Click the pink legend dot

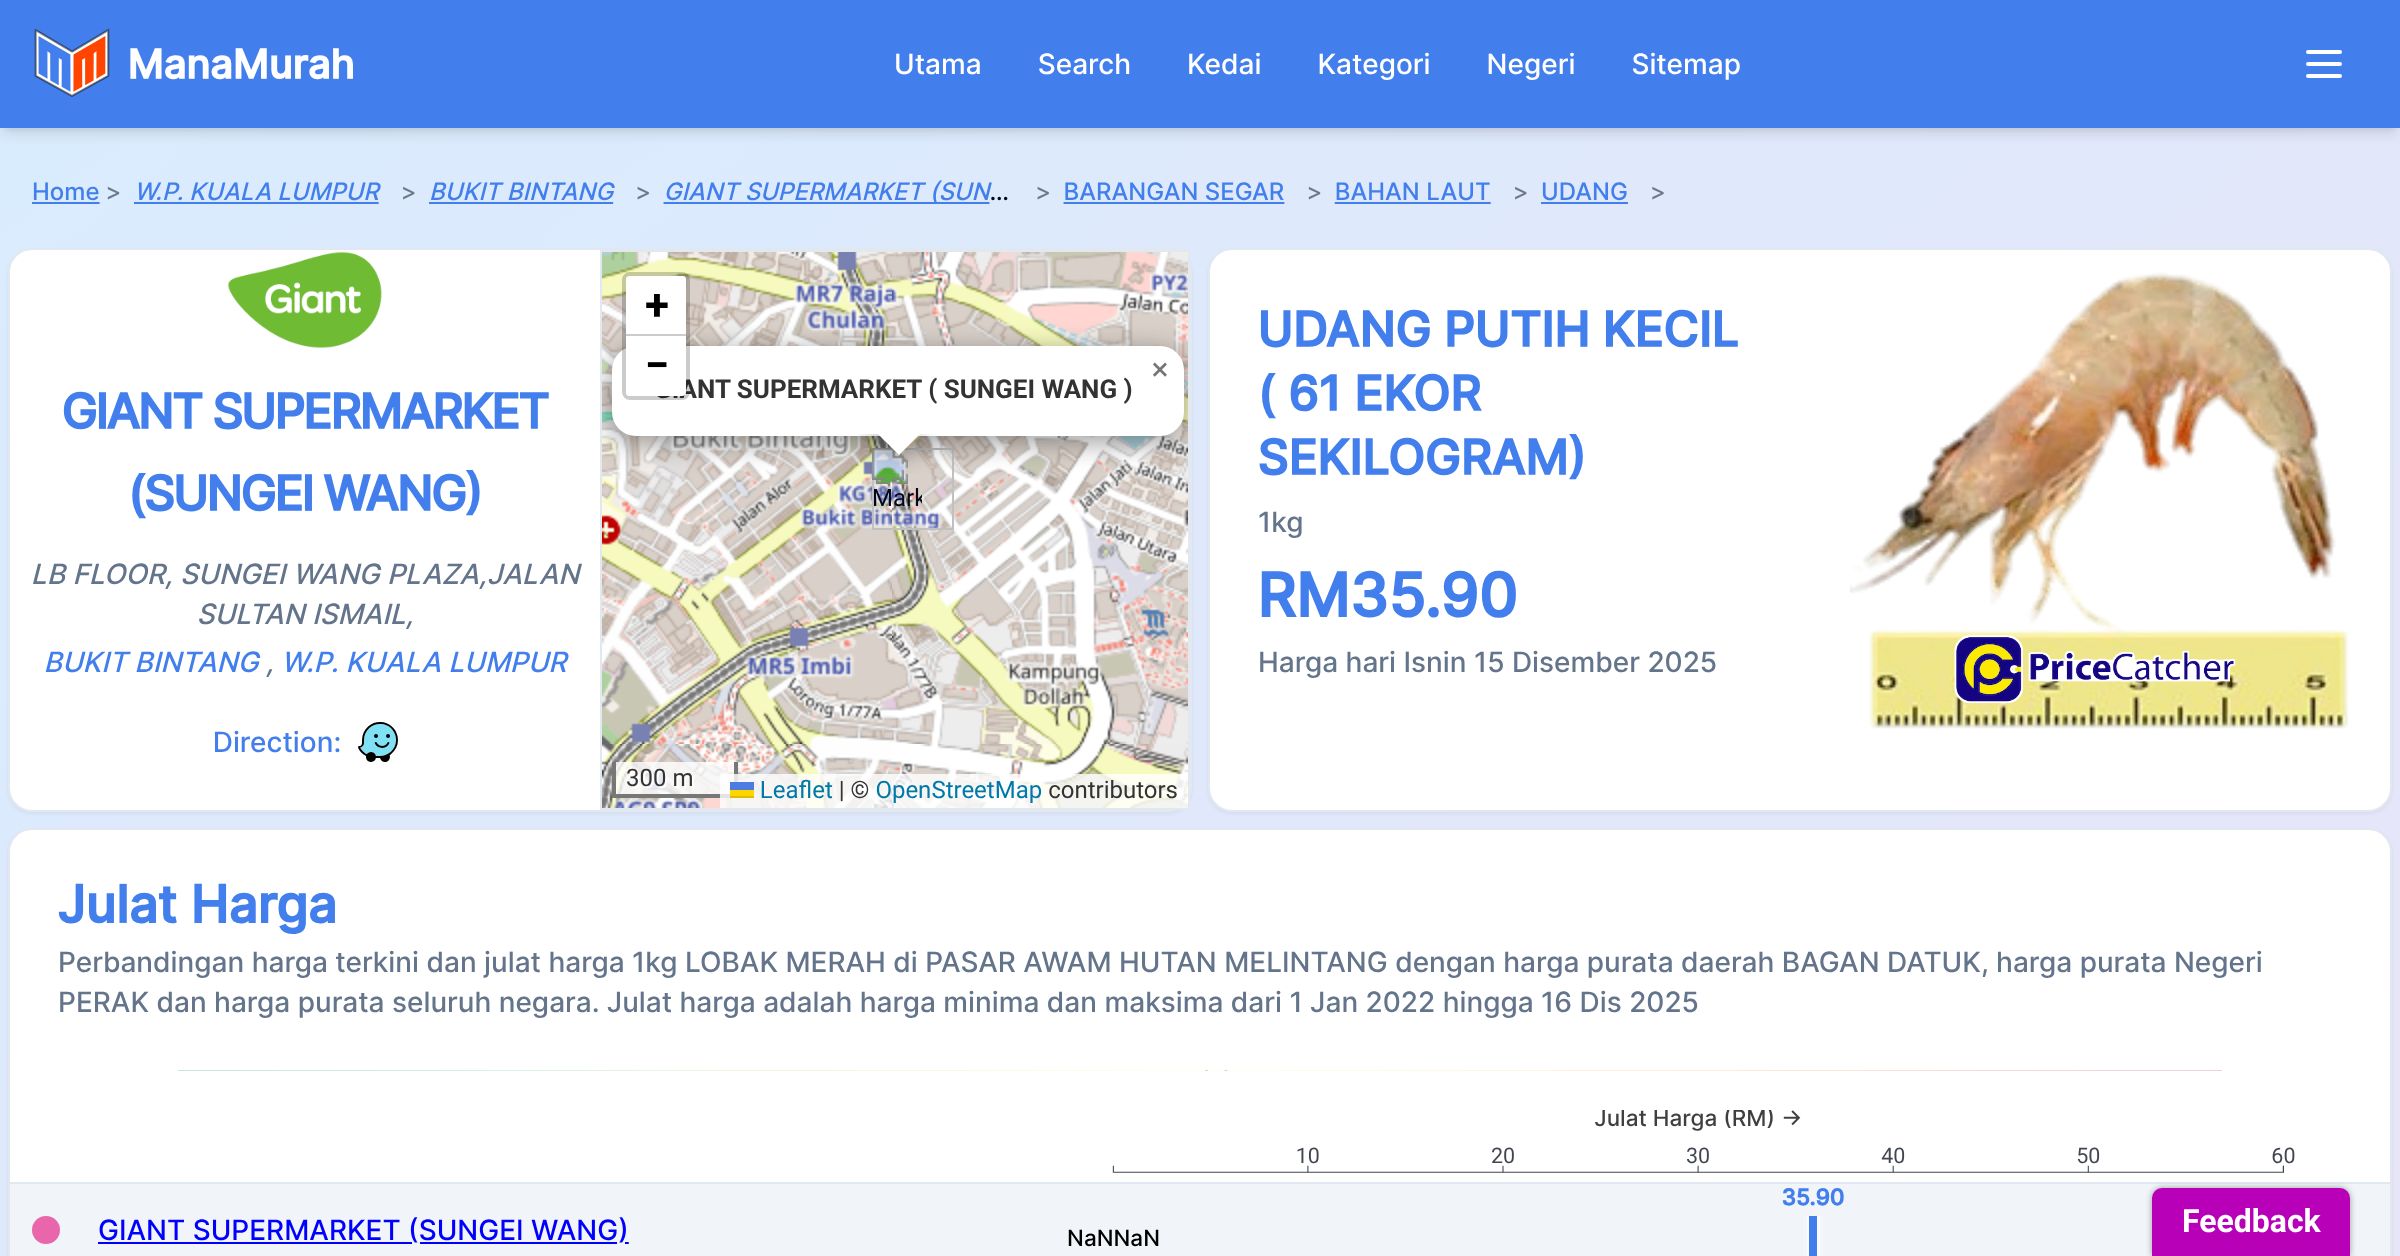(x=46, y=1229)
